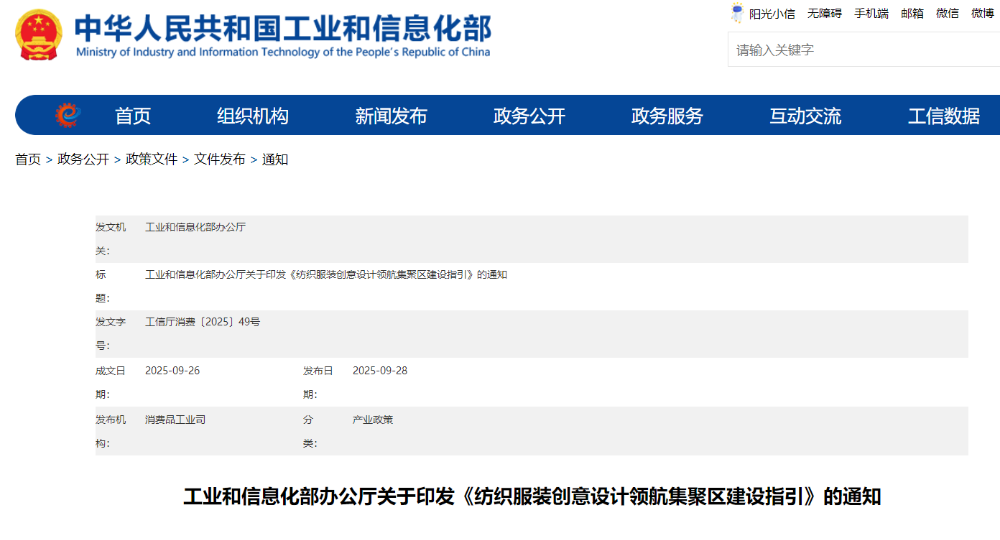Open the 微博 link at top
The height and width of the screenshot is (540, 1000).
pyautogui.click(x=982, y=13)
